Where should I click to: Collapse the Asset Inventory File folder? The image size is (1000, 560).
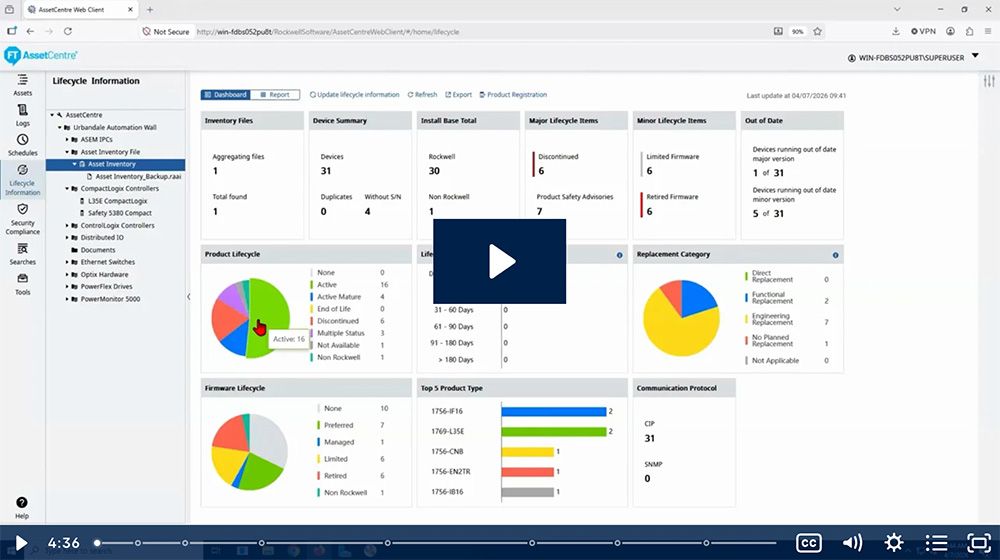coord(67,152)
